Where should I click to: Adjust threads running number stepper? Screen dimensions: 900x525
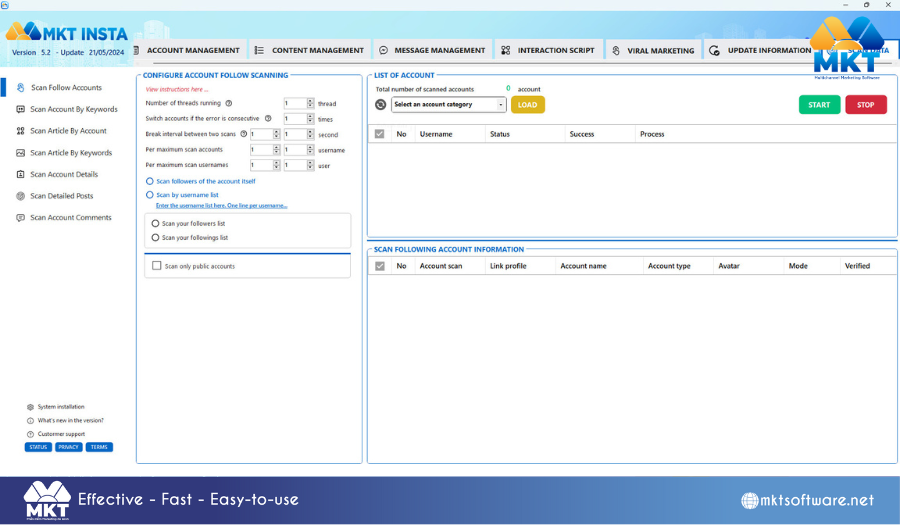[311, 103]
